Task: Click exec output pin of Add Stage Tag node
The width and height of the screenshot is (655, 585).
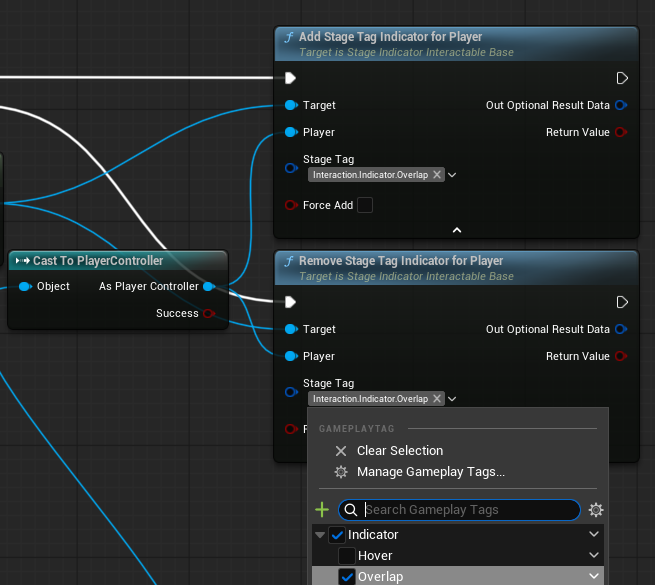Action: pyautogui.click(x=622, y=78)
